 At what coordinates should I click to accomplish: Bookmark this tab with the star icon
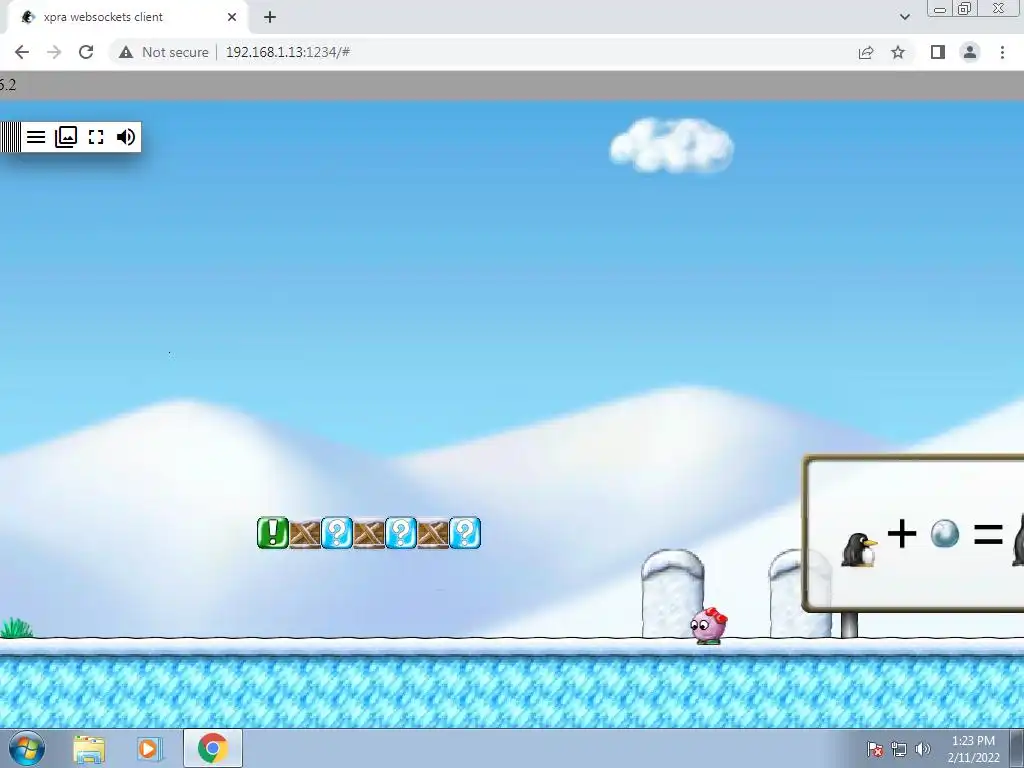click(x=898, y=52)
